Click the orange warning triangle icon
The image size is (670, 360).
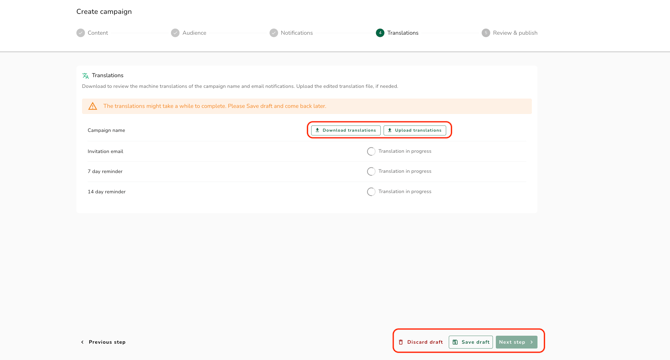[x=92, y=106]
